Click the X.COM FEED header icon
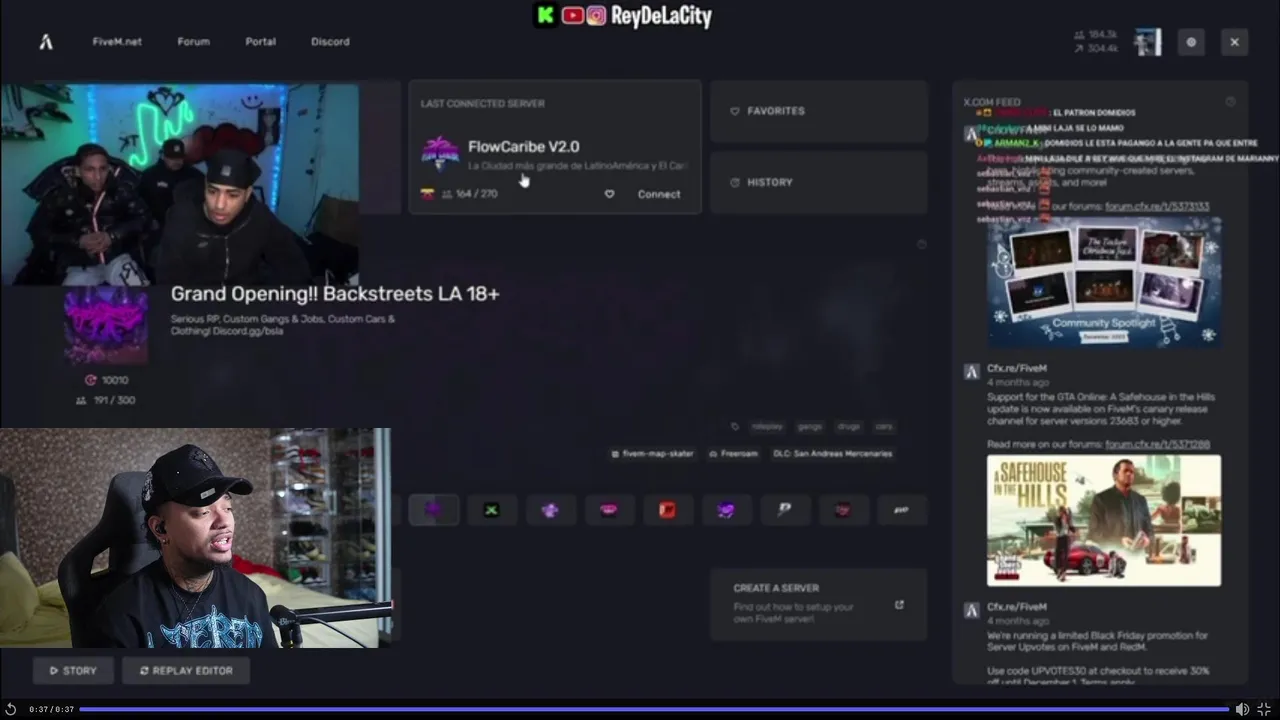1280x720 pixels. tap(1230, 102)
